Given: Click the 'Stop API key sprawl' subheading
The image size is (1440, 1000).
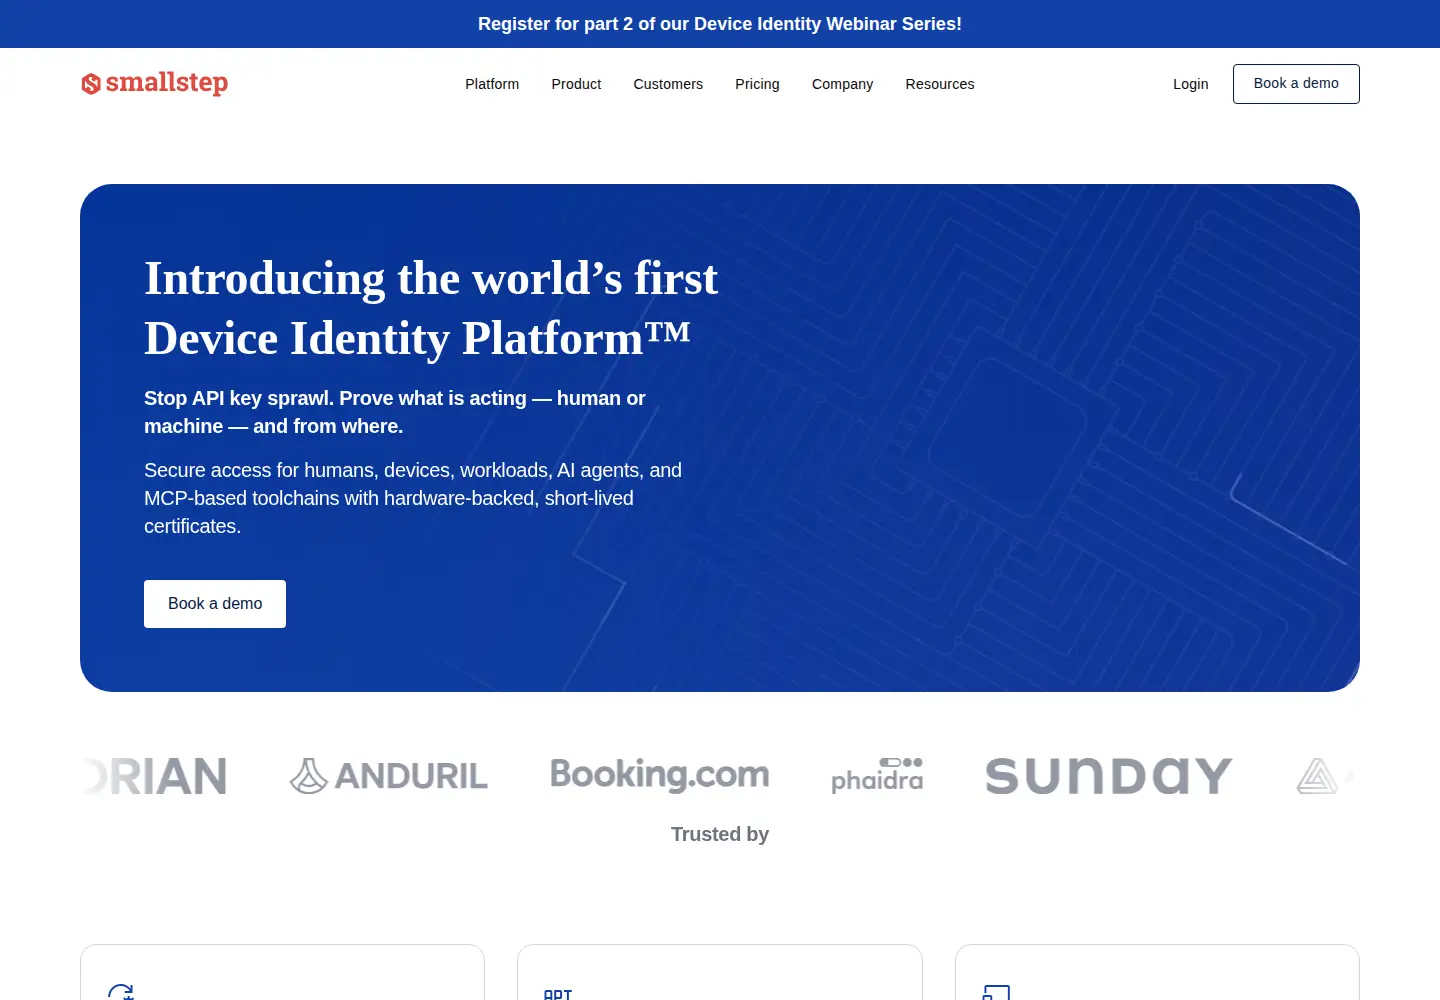Looking at the screenshot, I should point(395,412).
